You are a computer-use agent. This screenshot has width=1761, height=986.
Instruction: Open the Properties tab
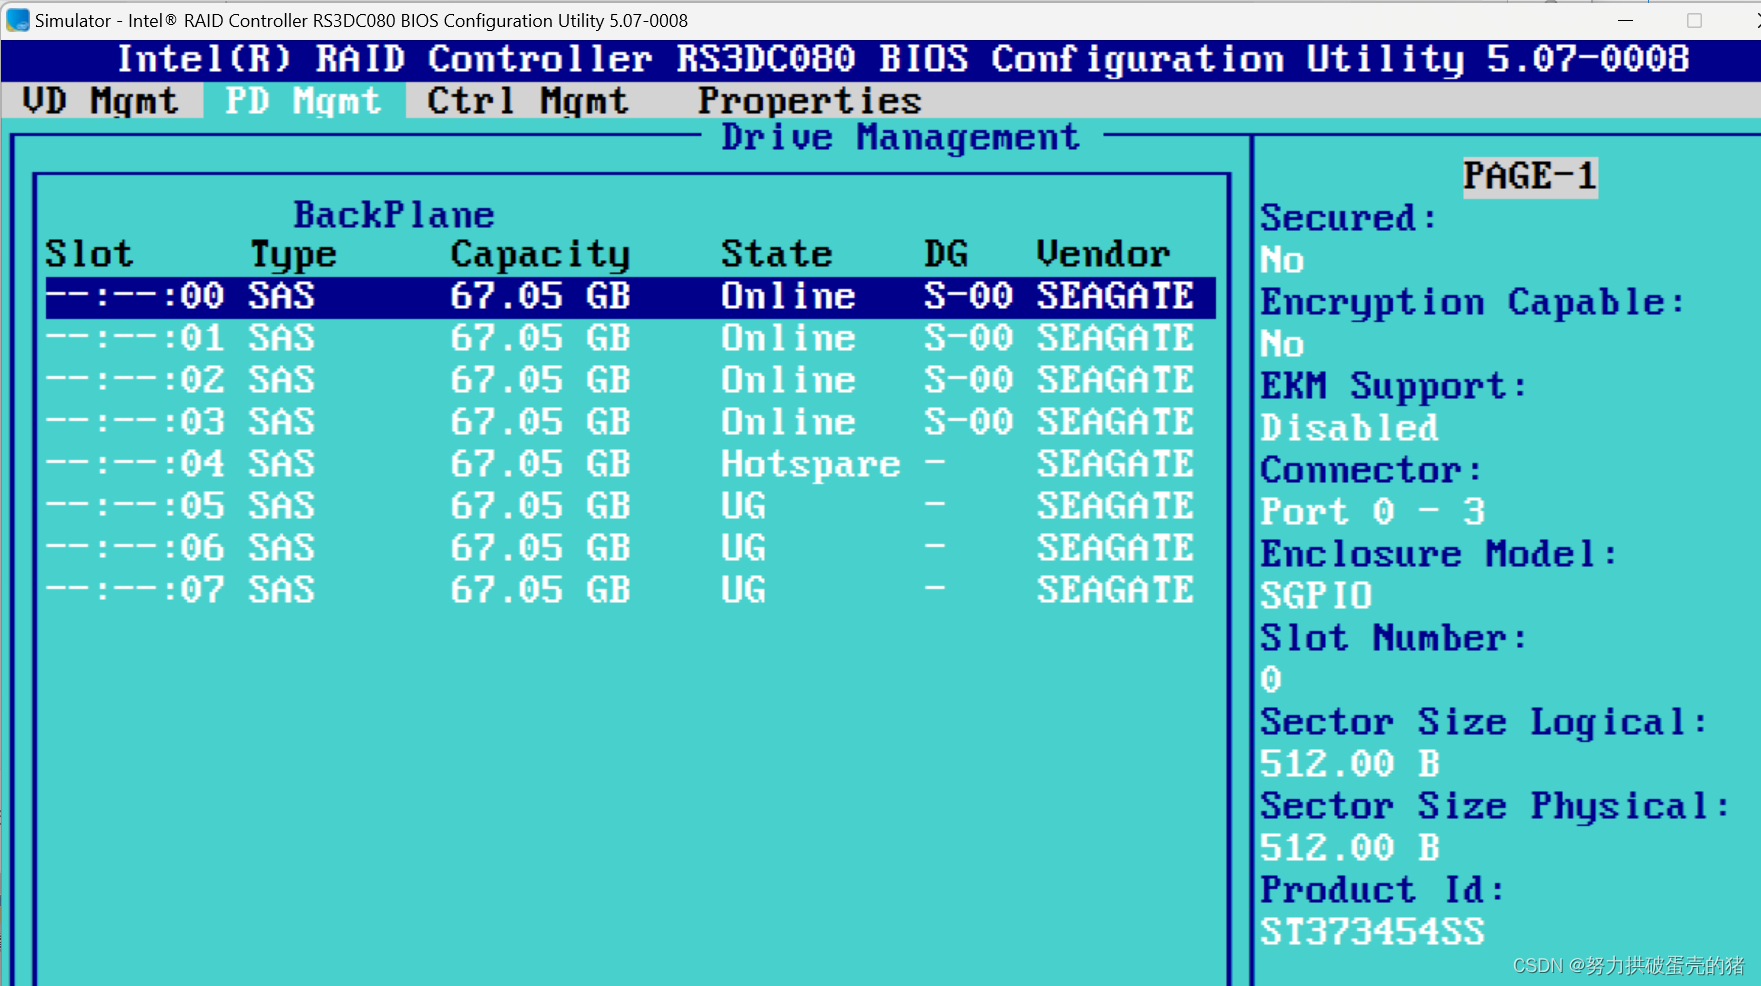[x=809, y=101]
